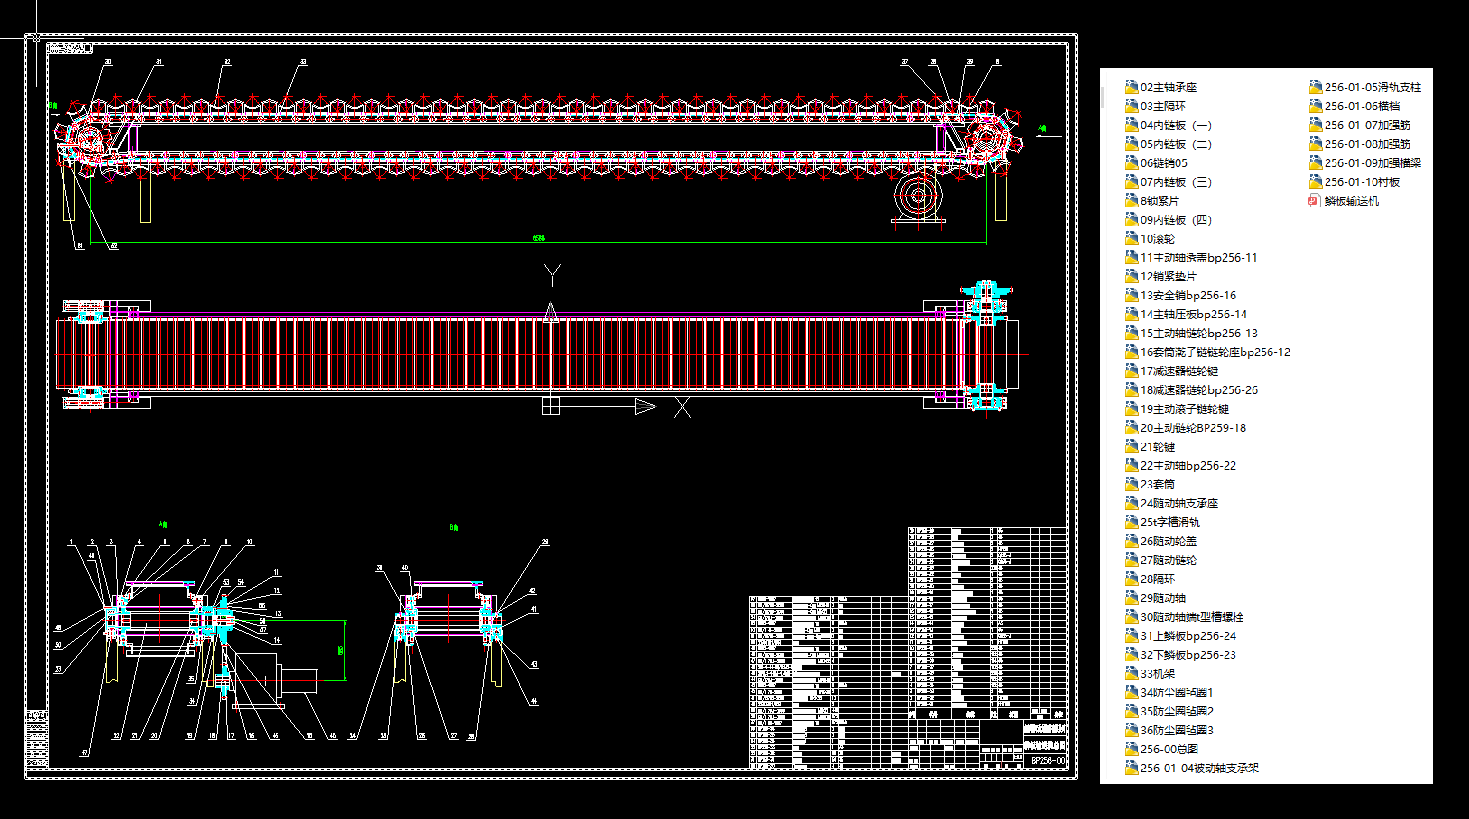Click the file icon next to 21轮键
The height and width of the screenshot is (819, 1469).
pos(1131,447)
